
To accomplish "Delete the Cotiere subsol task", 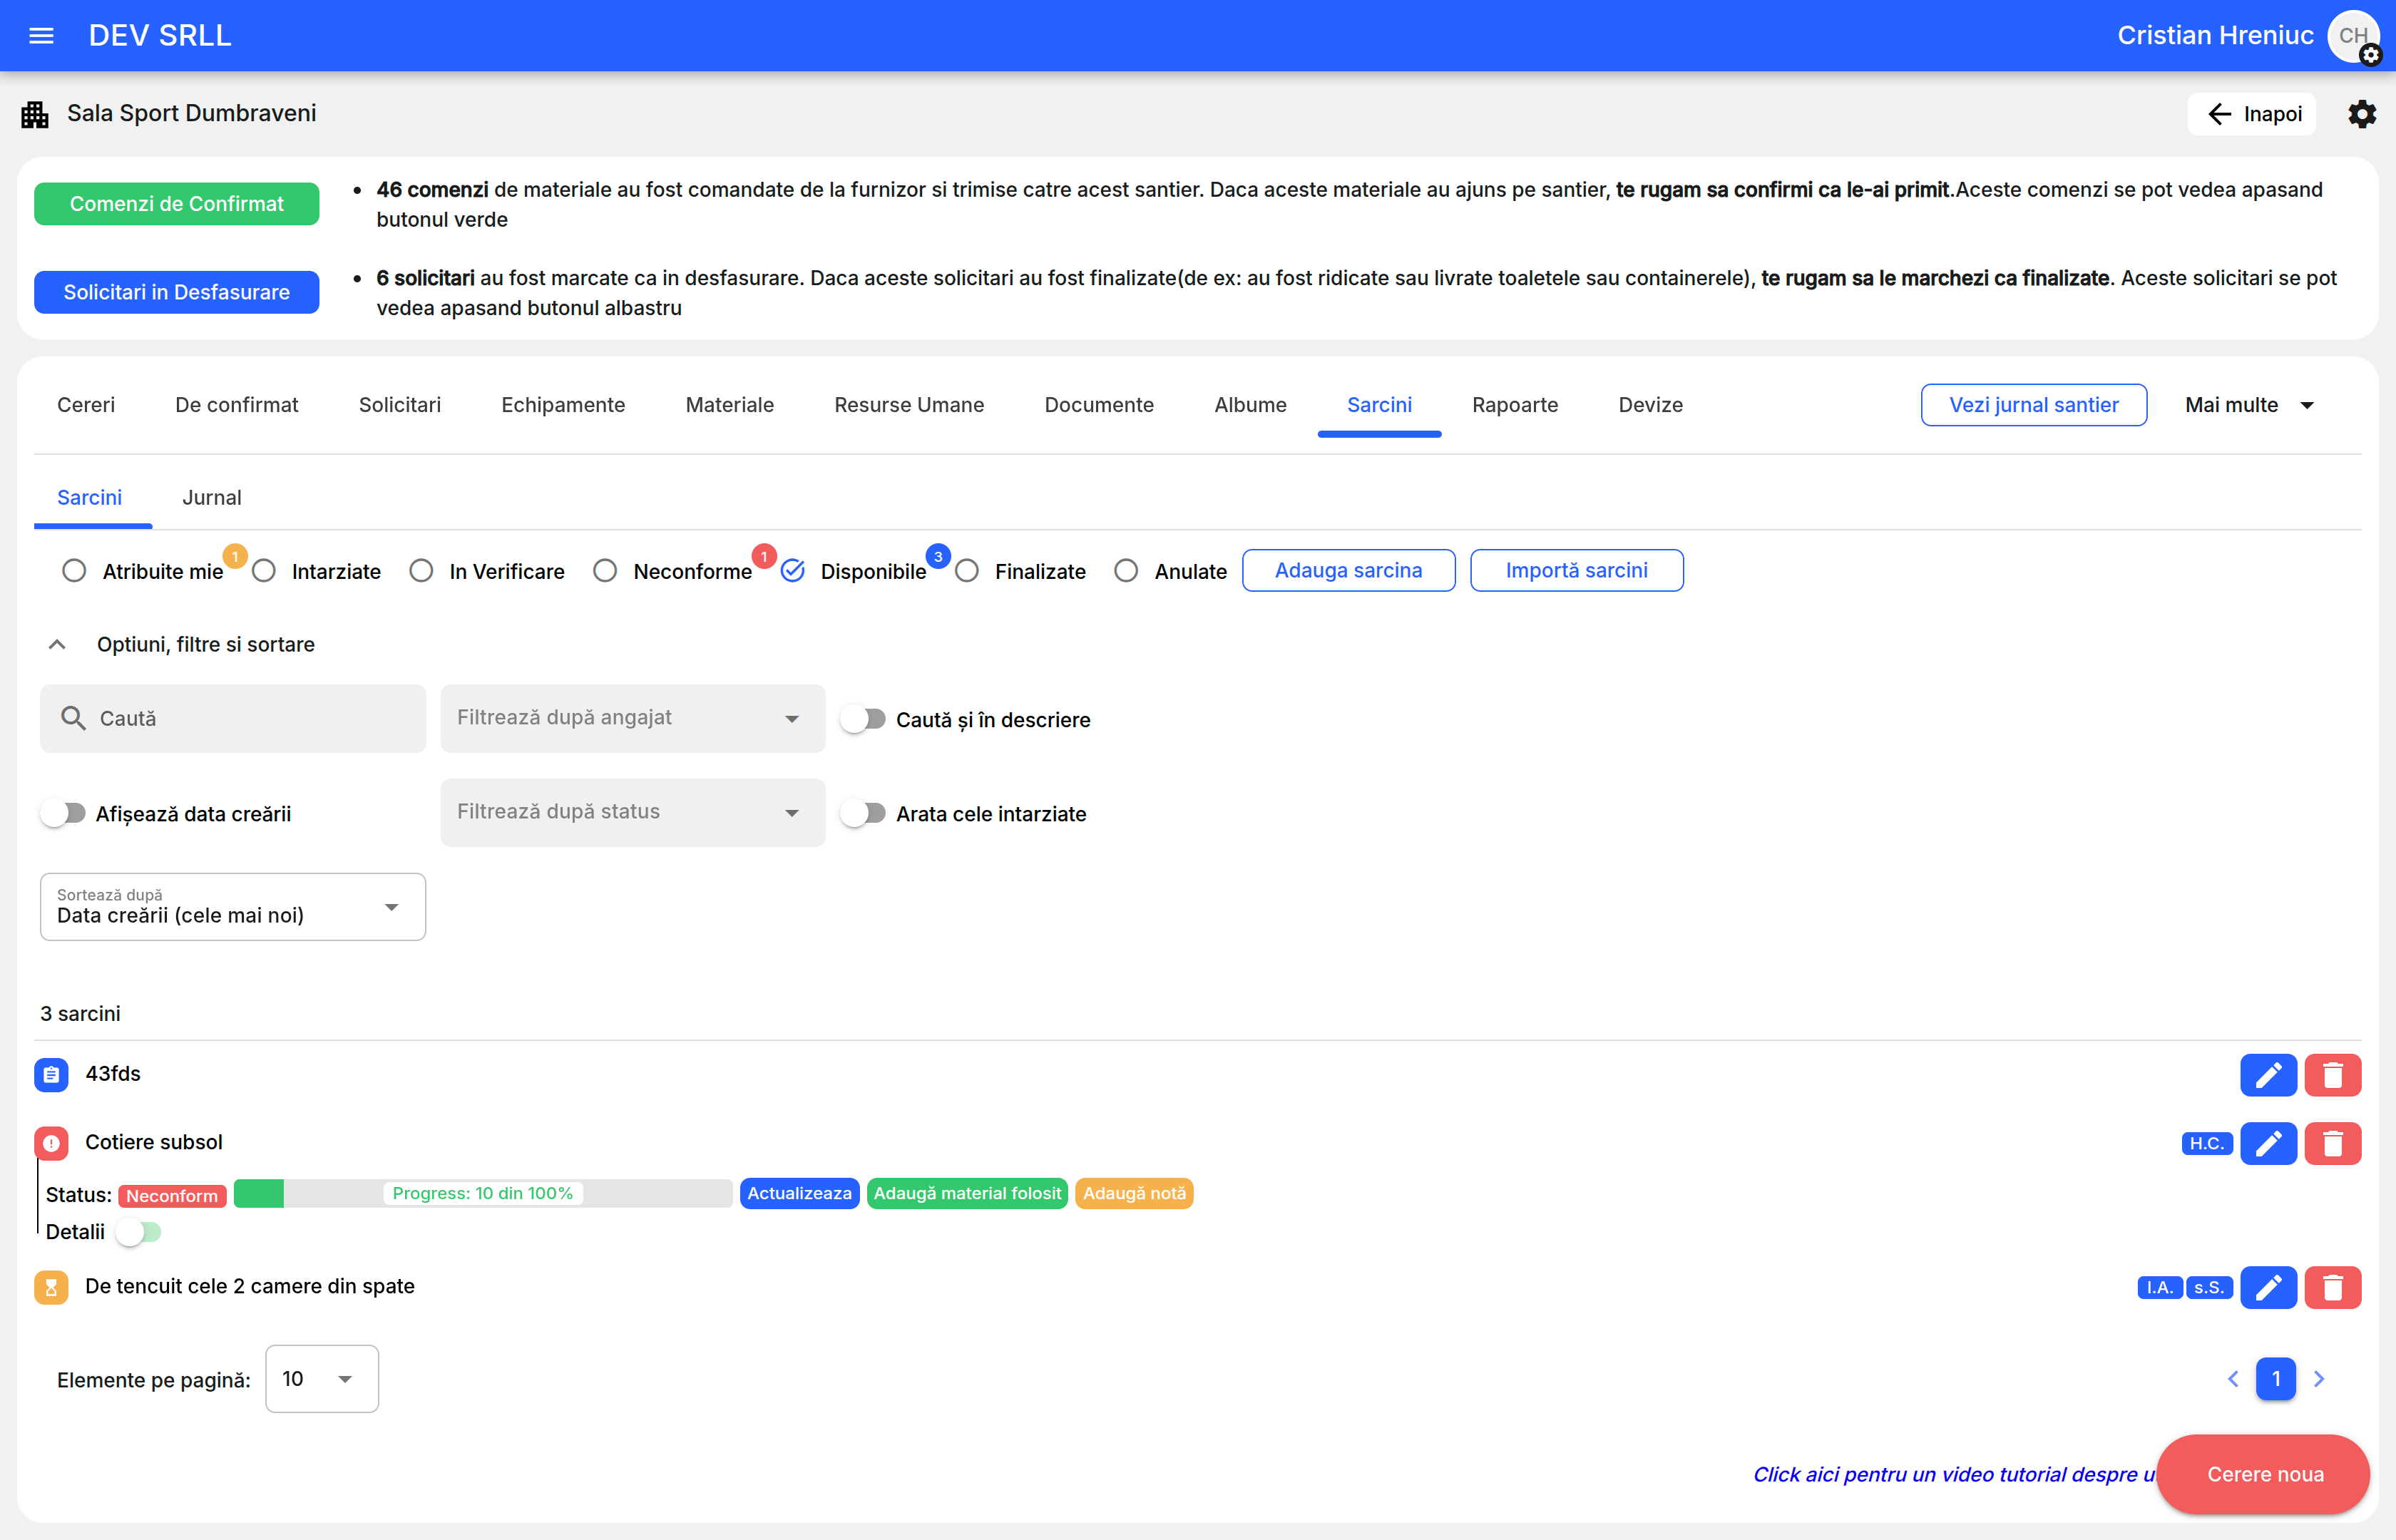I will [x=2332, y=1143].
